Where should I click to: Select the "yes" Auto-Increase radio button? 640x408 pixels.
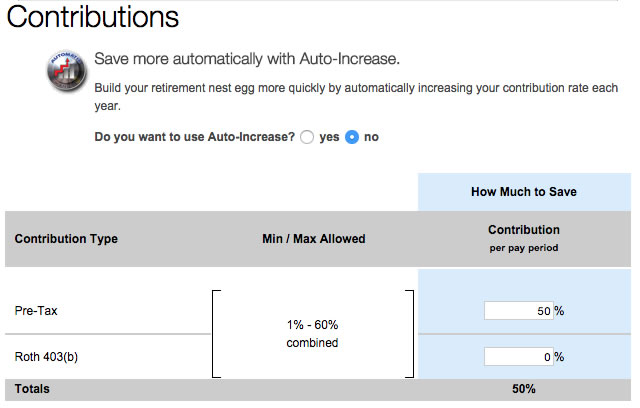click(307, 137)
